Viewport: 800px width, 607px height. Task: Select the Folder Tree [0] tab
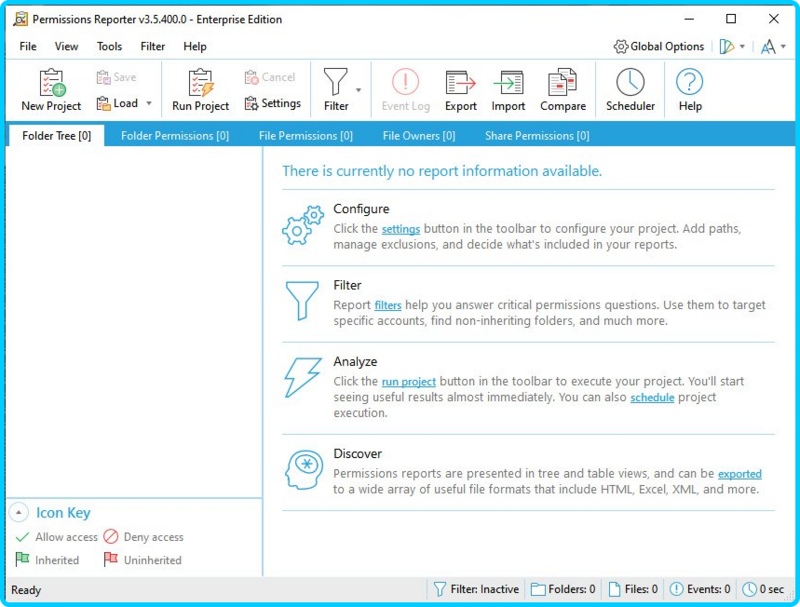pyautogui.click(x=57, y=136)
